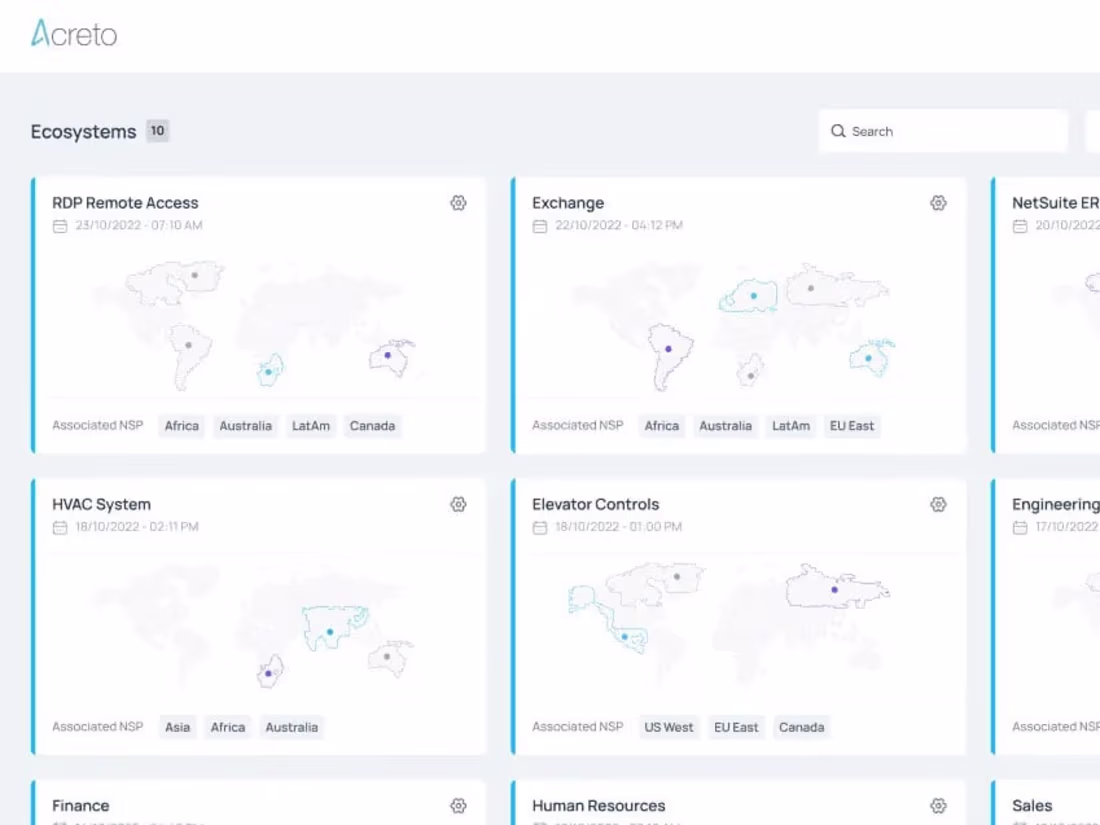Select Africa tag on Exchange card

click(x=662, y=426)
